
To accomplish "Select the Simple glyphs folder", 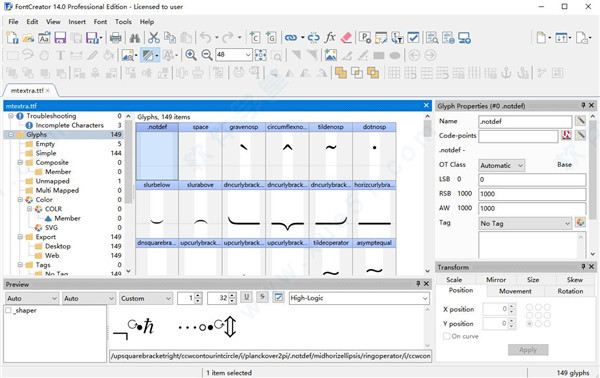I will tap(46, 153).
